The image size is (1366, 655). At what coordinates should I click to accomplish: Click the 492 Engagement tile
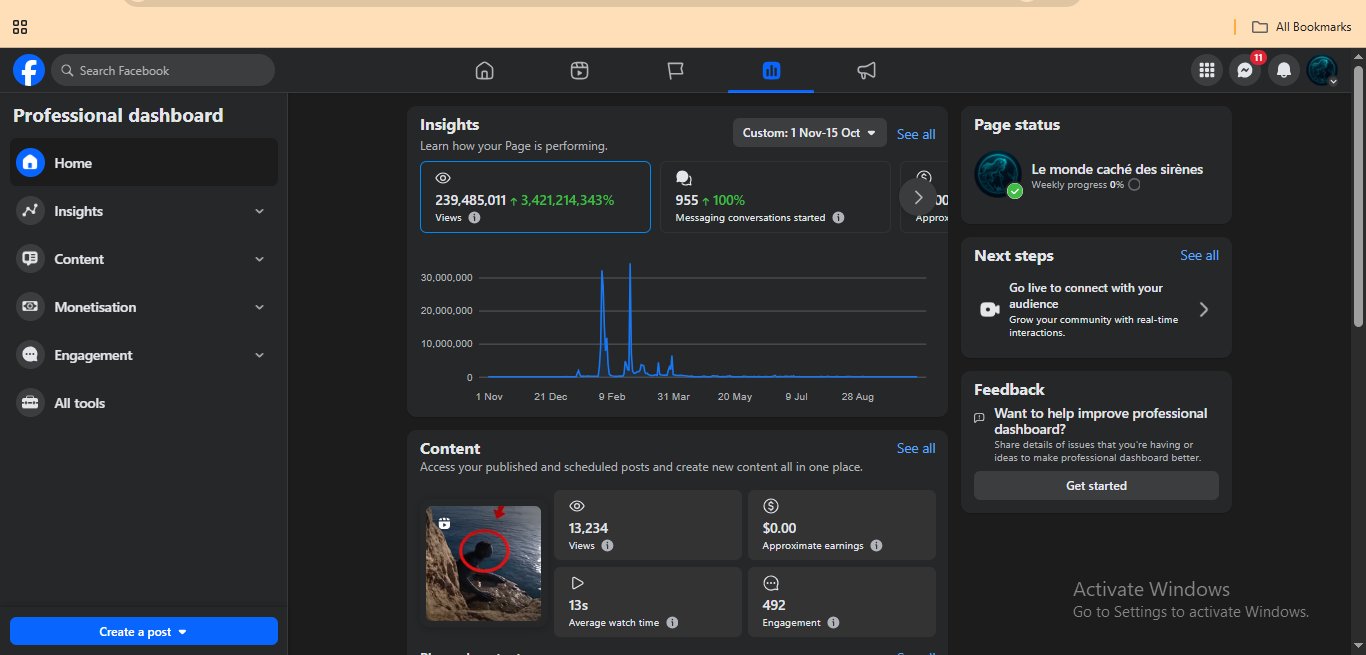[842, 601]
